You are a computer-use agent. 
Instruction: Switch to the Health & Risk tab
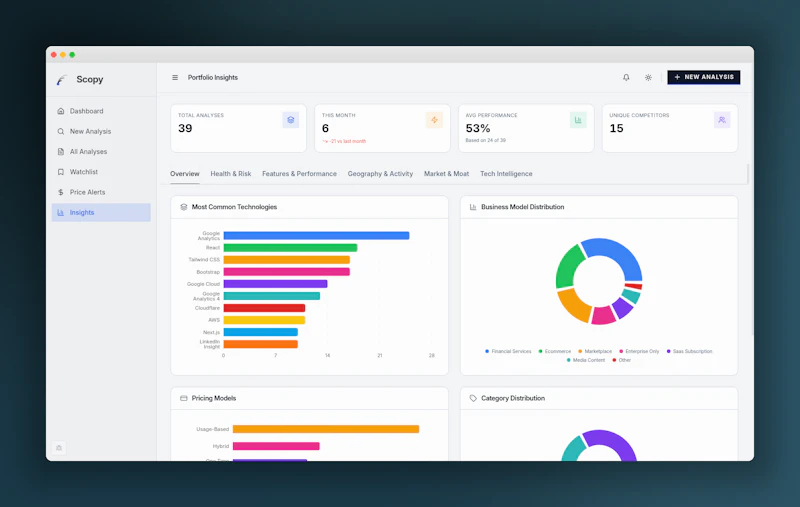pyautogui.click(x=231, y=174)
